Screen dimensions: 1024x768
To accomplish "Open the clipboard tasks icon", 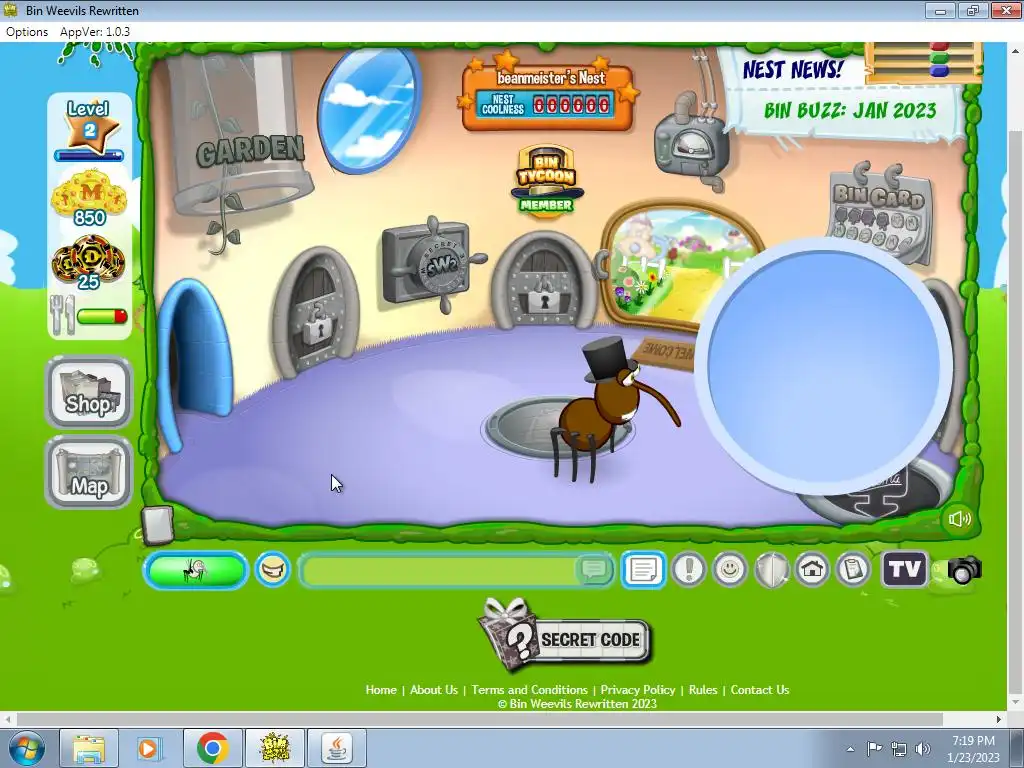I will pyautogui.click(x=854, y=569).
